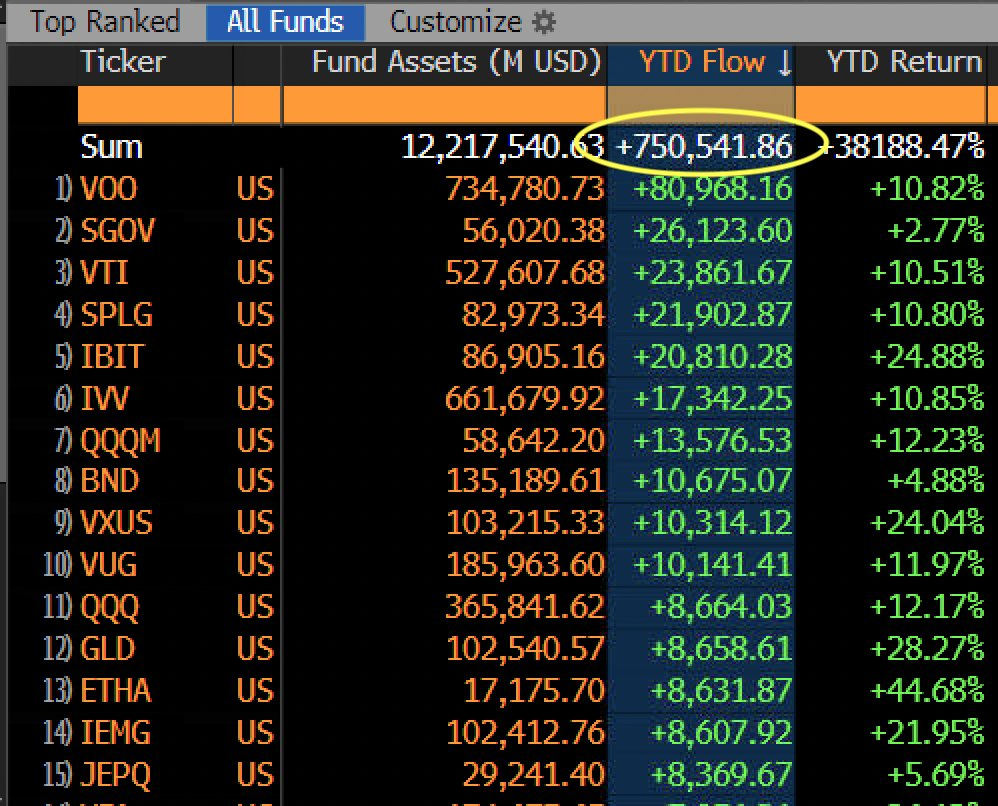
Task: Click the US exchange code for GLD
Action: point(255,649)
